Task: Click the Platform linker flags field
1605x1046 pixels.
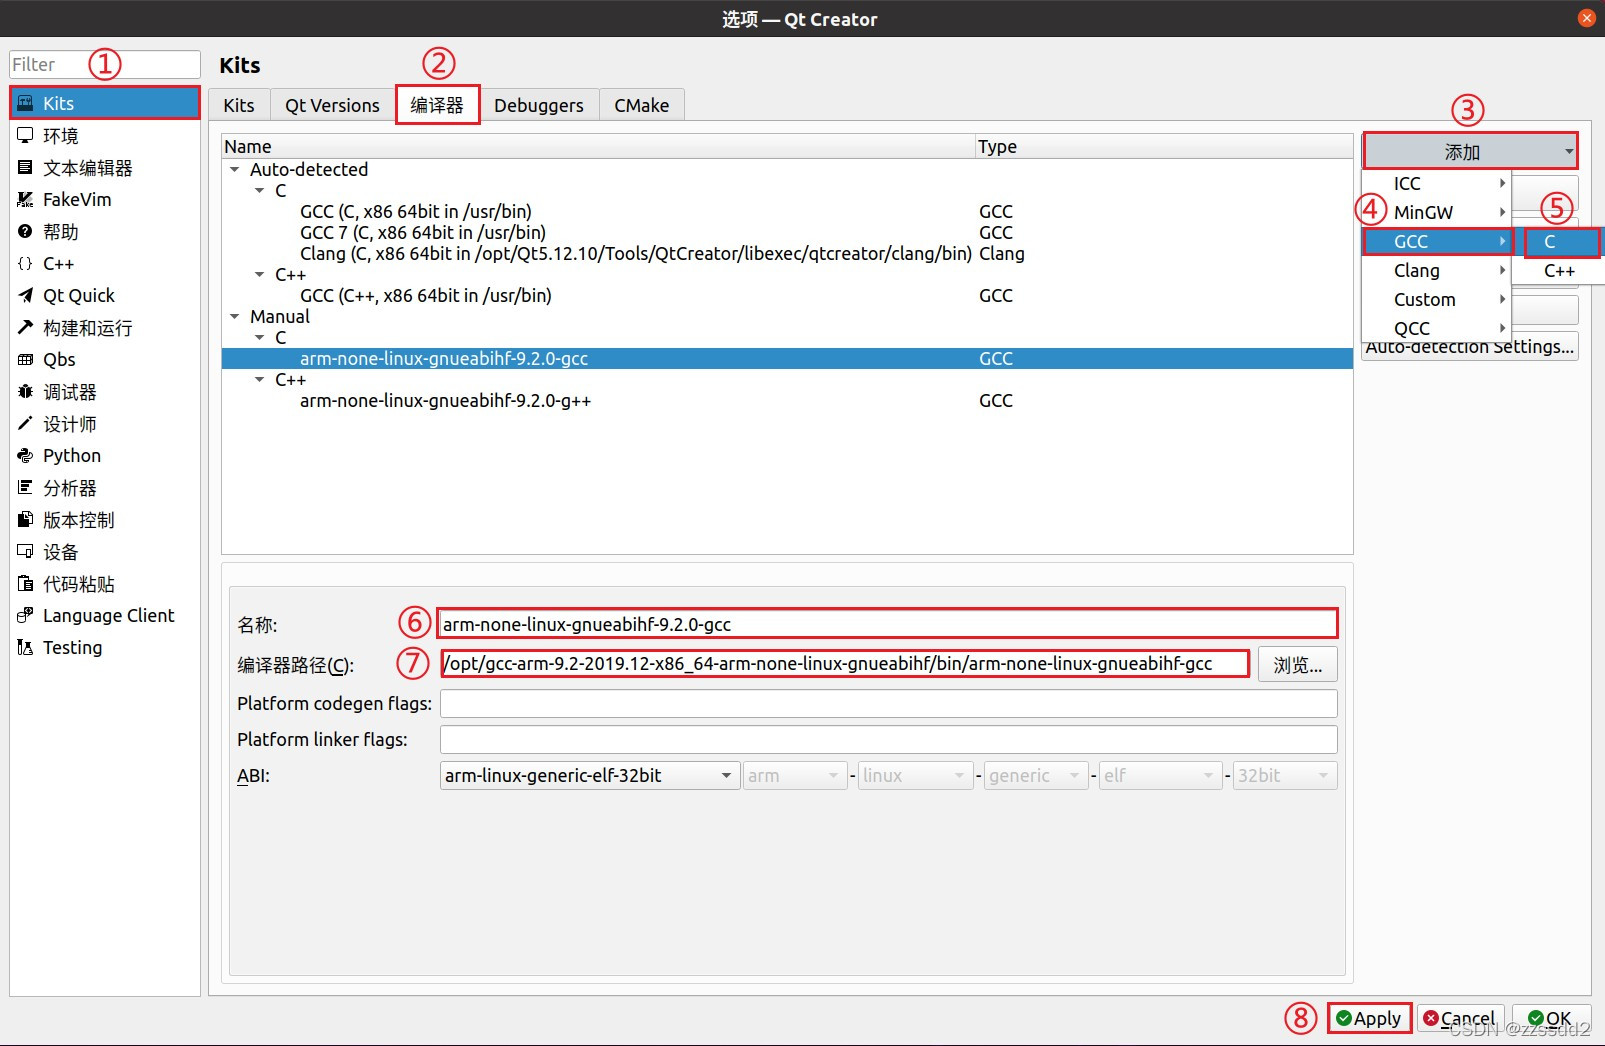Action: click(x=888, y=739)
